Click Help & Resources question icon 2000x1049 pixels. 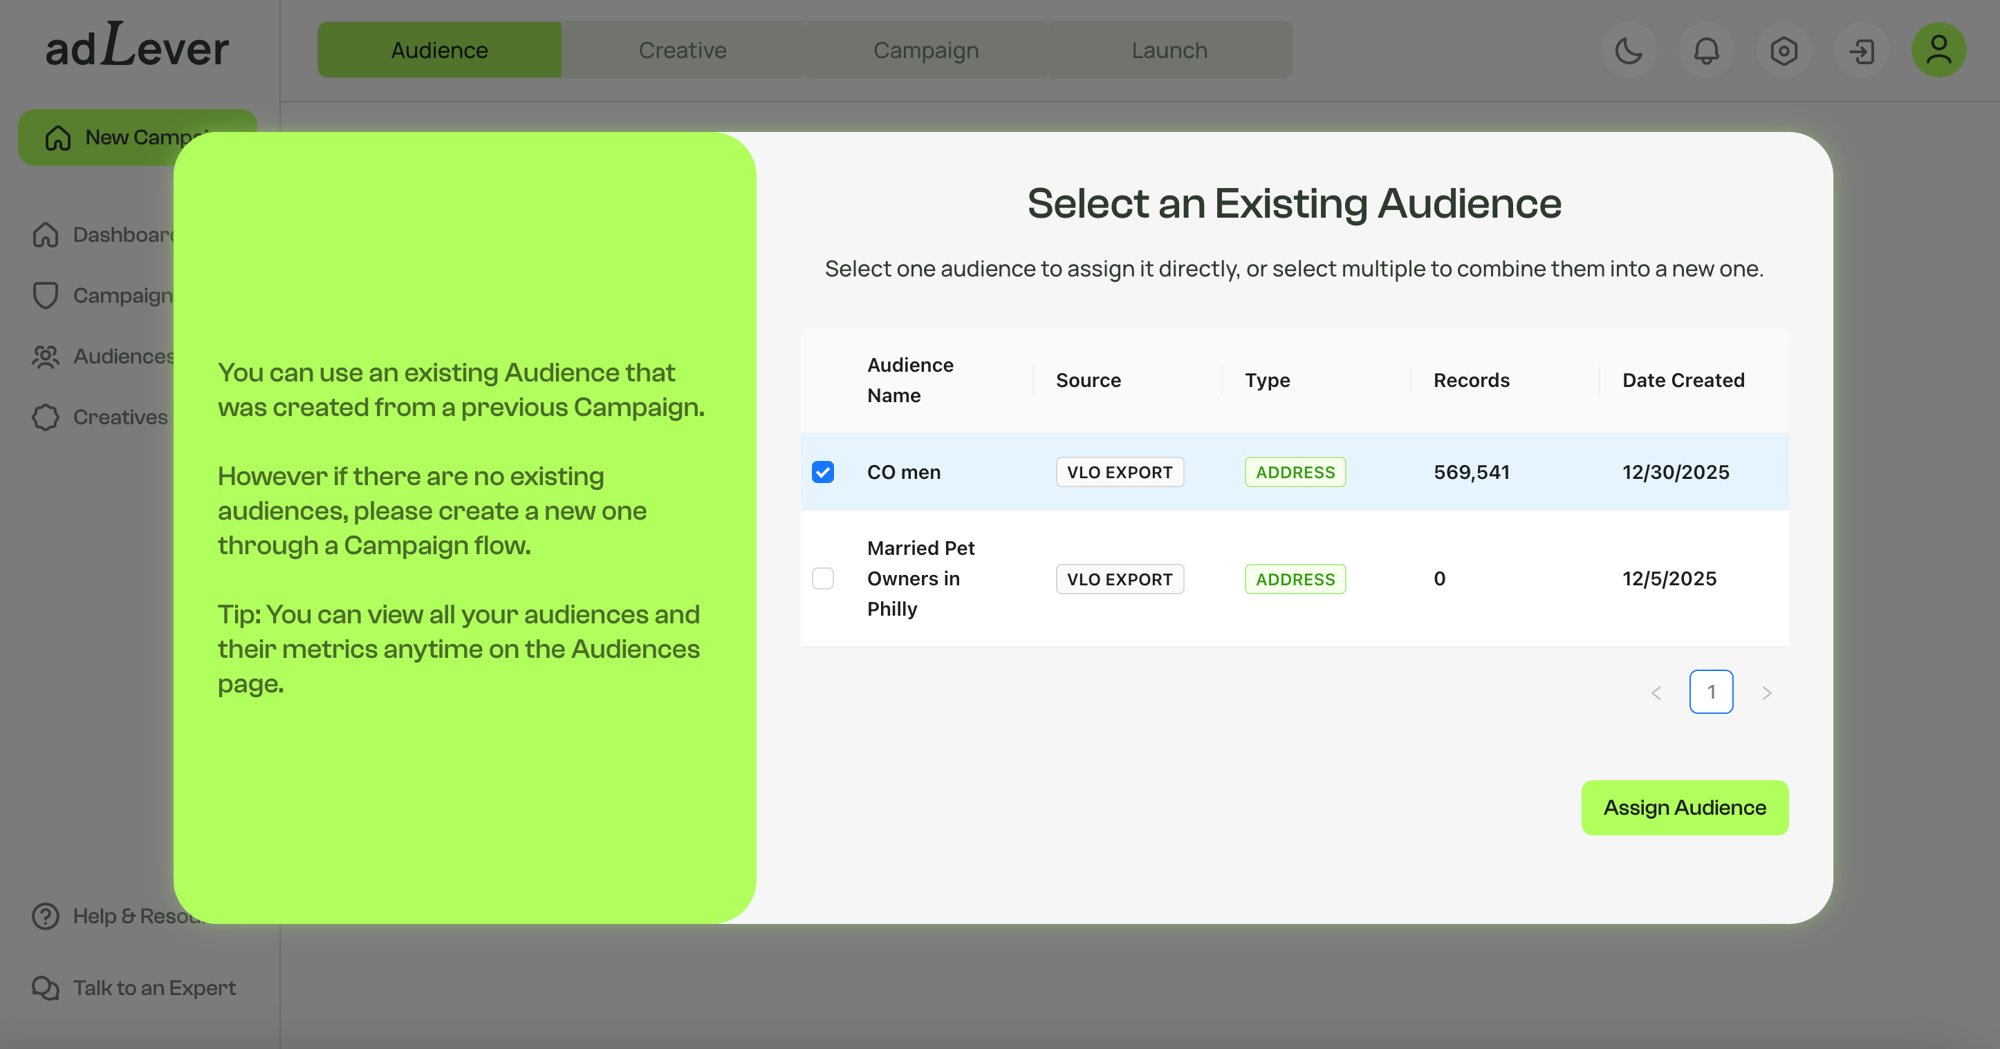pyautogui.click(x=46, y=916)
